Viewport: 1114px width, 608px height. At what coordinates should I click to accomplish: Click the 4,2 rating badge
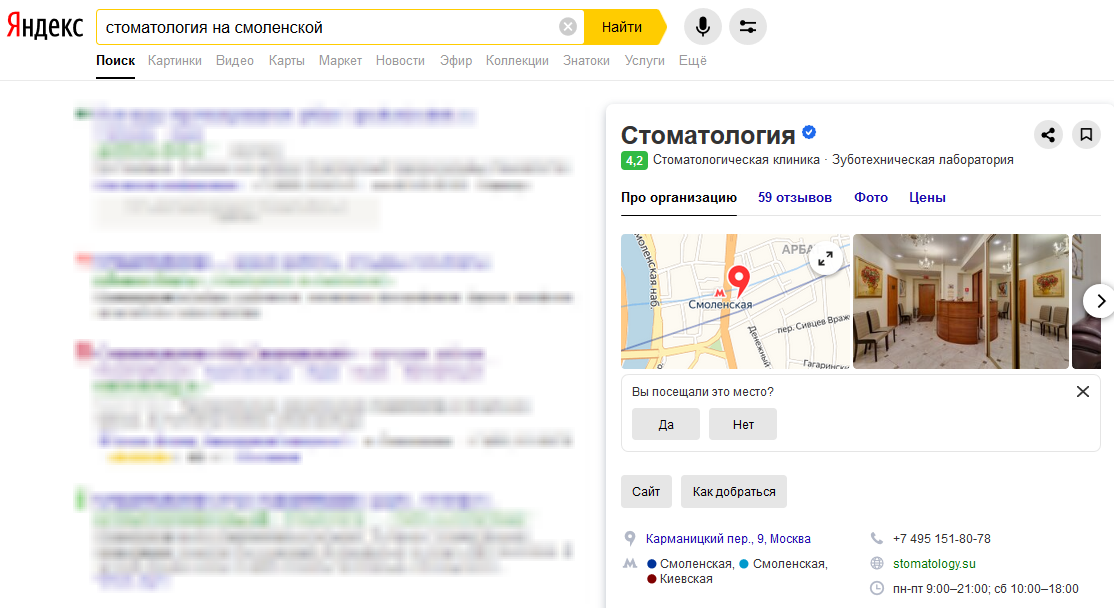tap(634, 161)
